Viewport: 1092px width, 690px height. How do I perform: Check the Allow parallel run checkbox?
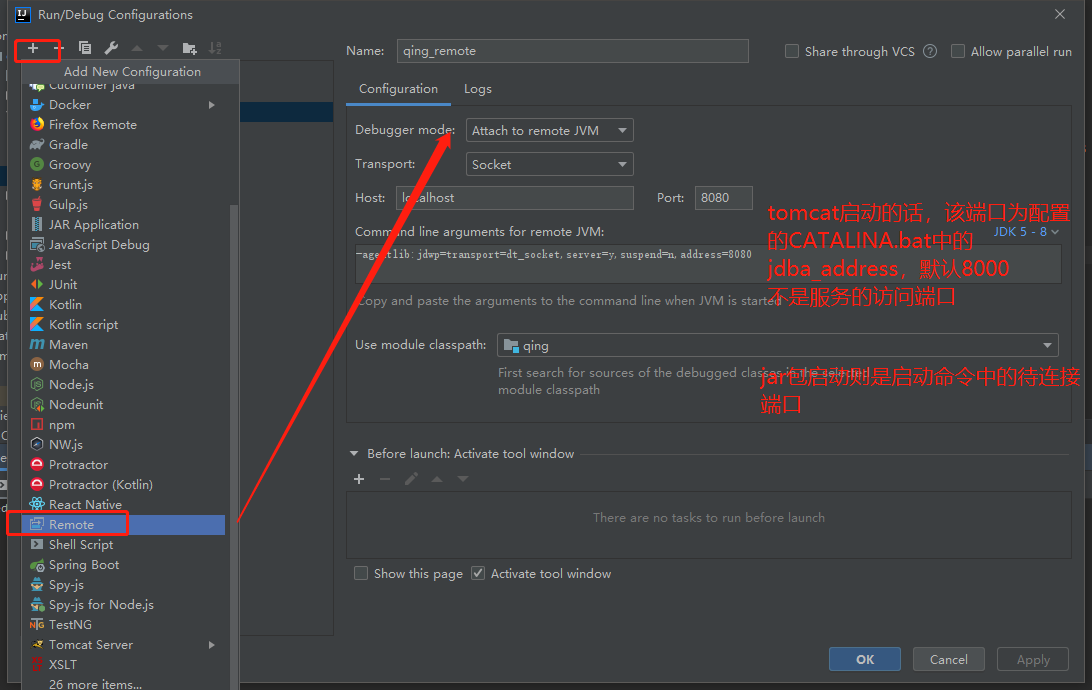click(958, 52)
